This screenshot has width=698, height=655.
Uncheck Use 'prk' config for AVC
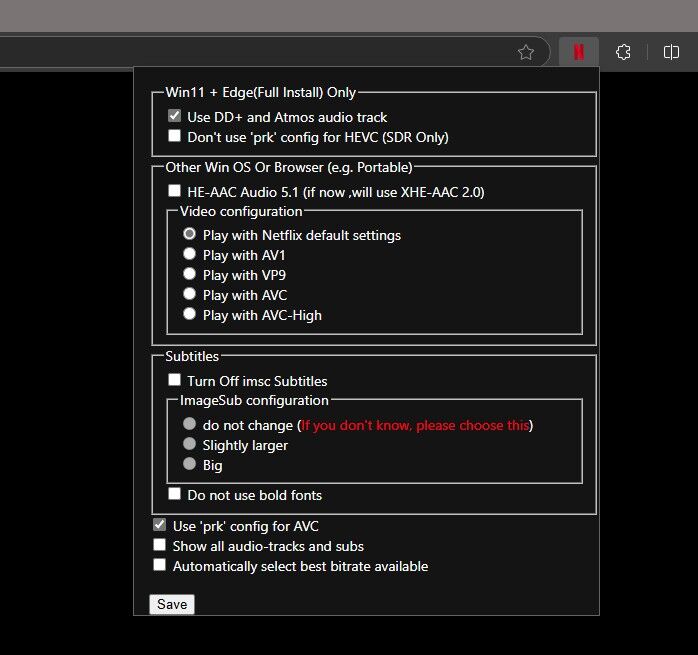(x=159, y=525)
